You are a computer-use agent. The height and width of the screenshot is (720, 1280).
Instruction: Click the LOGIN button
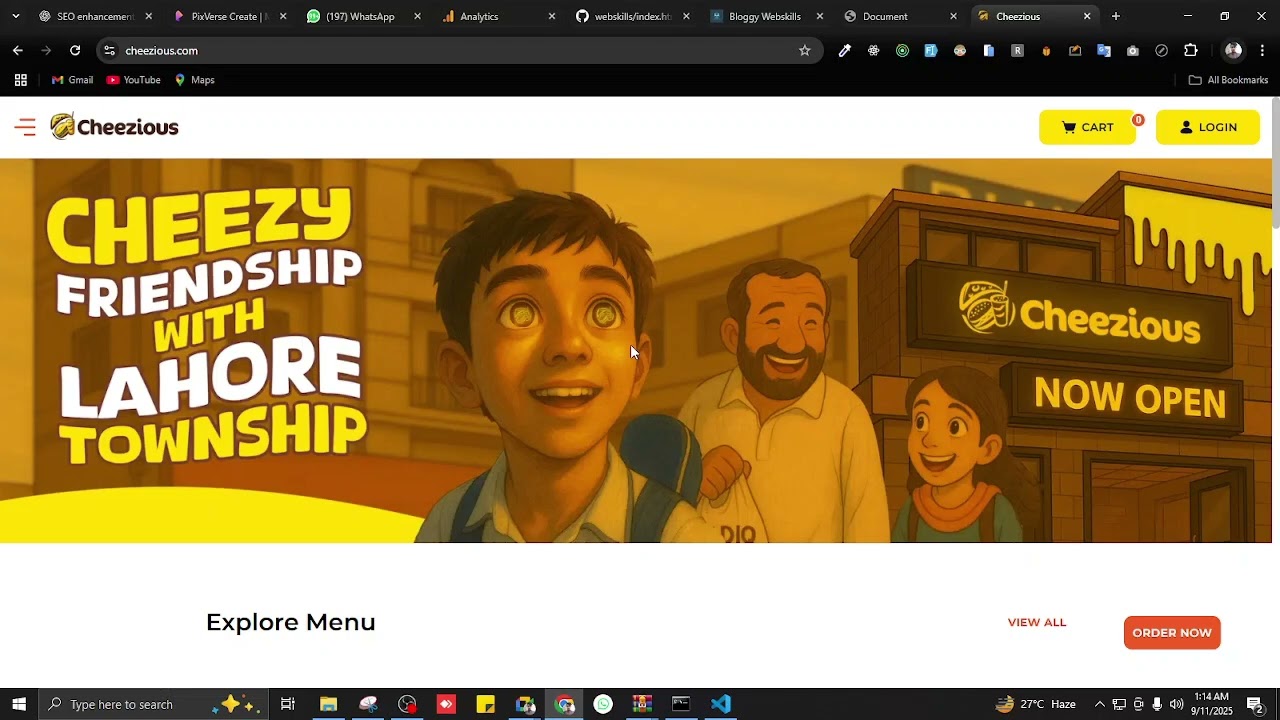1208,127
